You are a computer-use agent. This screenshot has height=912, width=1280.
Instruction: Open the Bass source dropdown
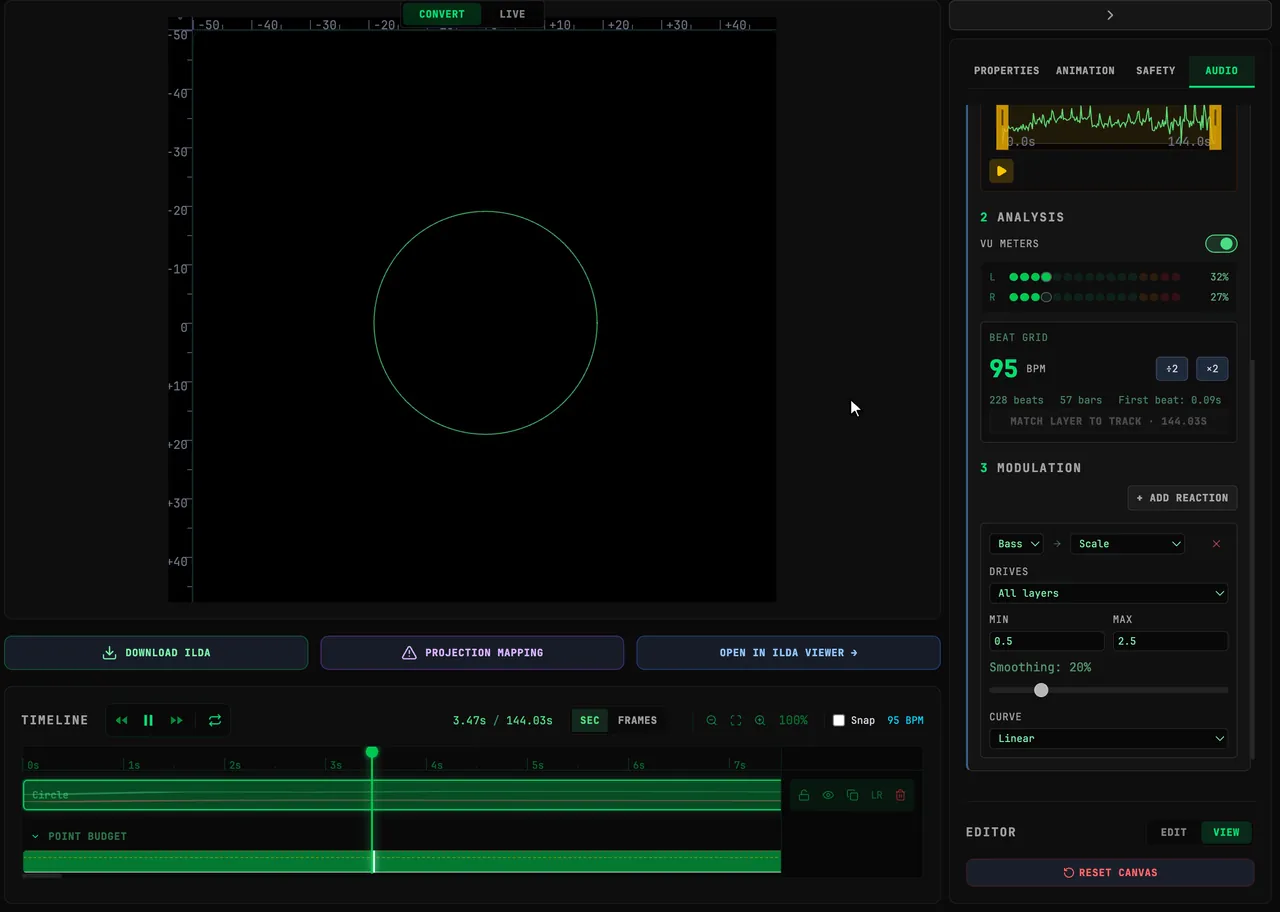pyautogui.click(x=1016, y=544)
